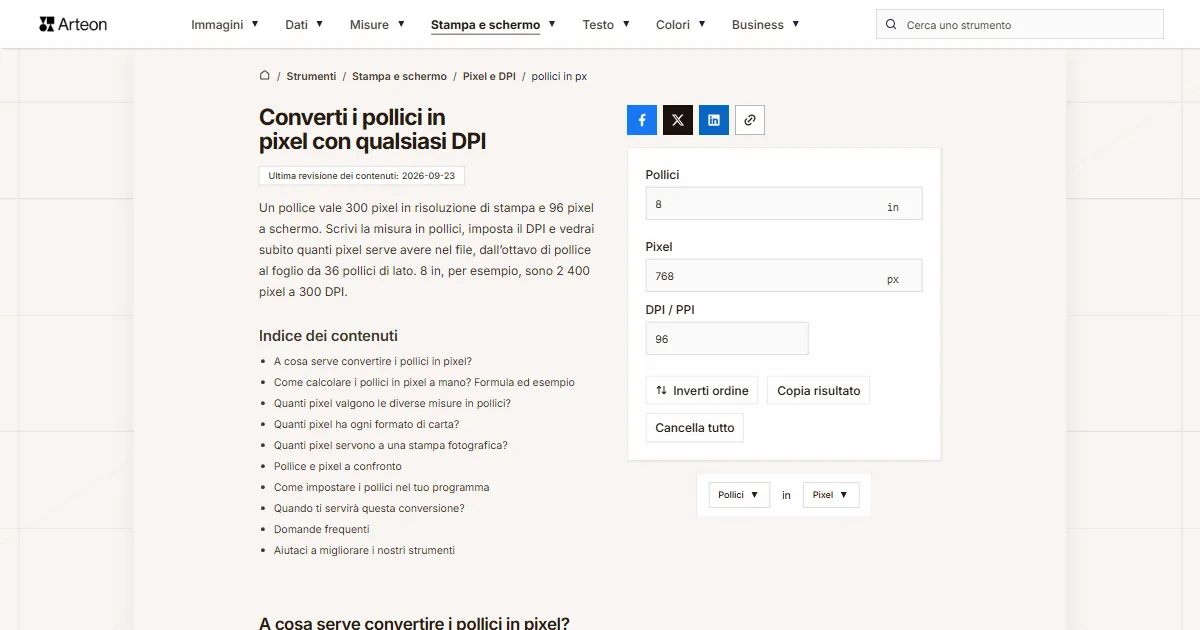Open the Pixel target unit dropdown
Viewport: 1200px width, 630px height.
[831, 495]
